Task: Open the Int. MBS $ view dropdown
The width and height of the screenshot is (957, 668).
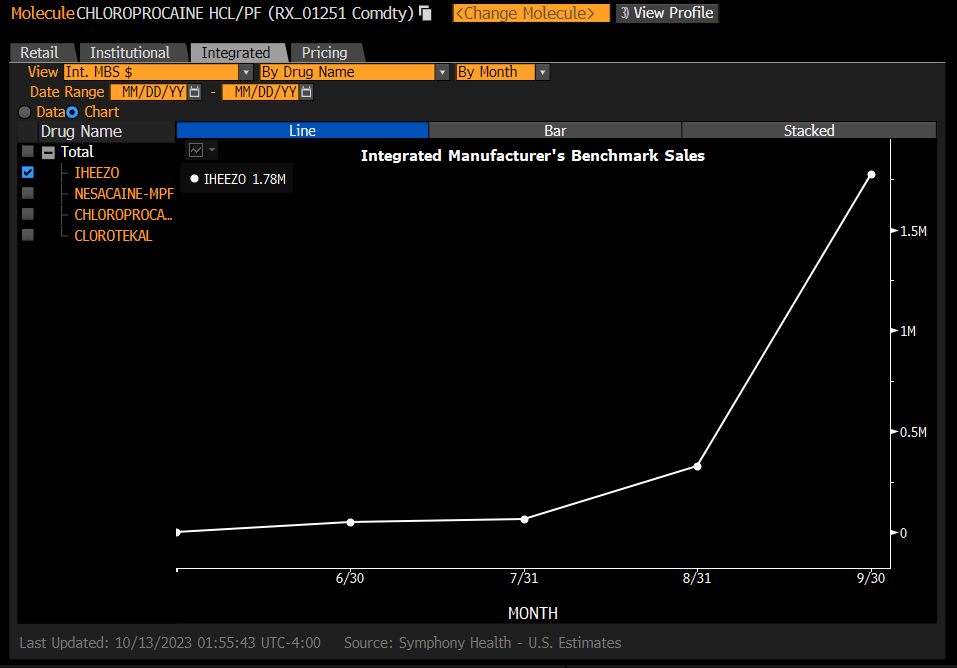Action: point(245,72)
